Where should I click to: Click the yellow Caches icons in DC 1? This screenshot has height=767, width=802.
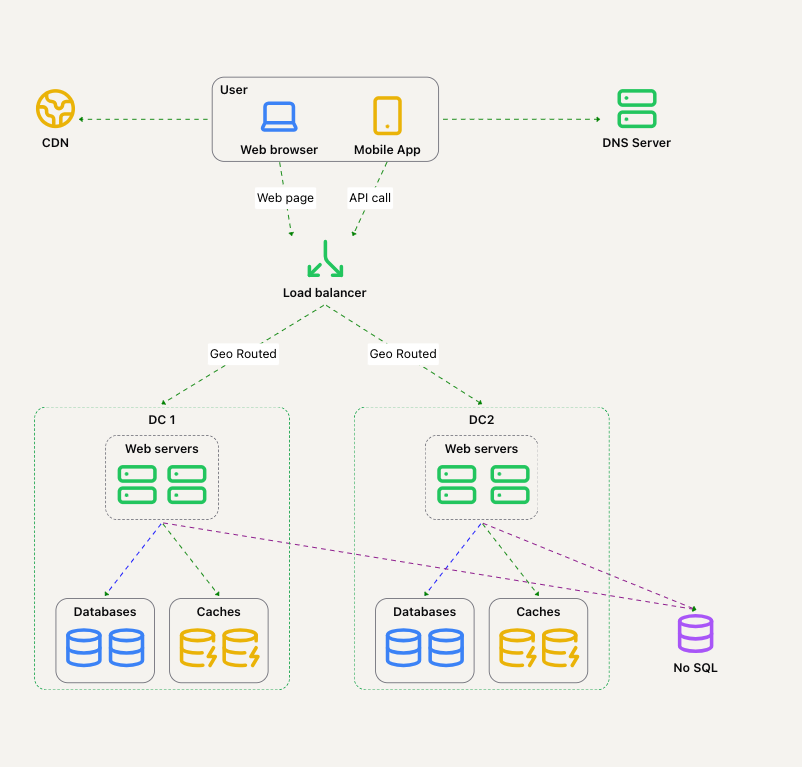(219, 648)
